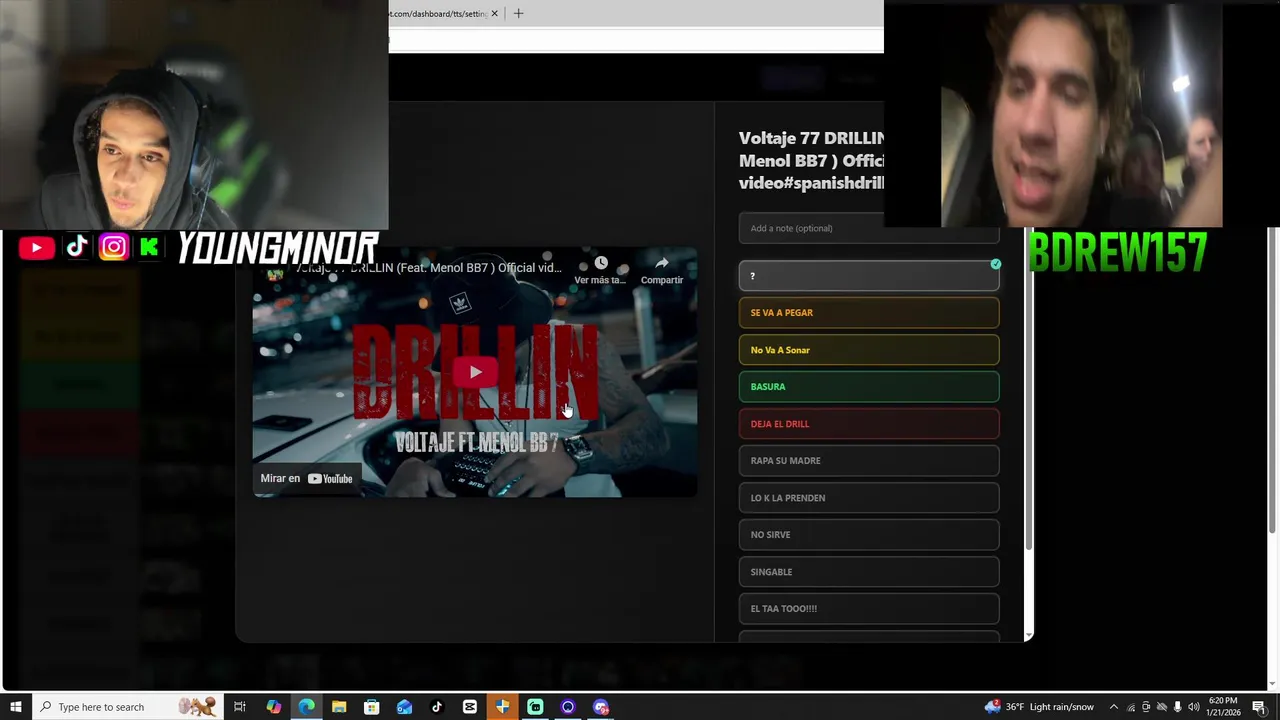
Task: Expand hidden system tray icons
Action: 1114,707
